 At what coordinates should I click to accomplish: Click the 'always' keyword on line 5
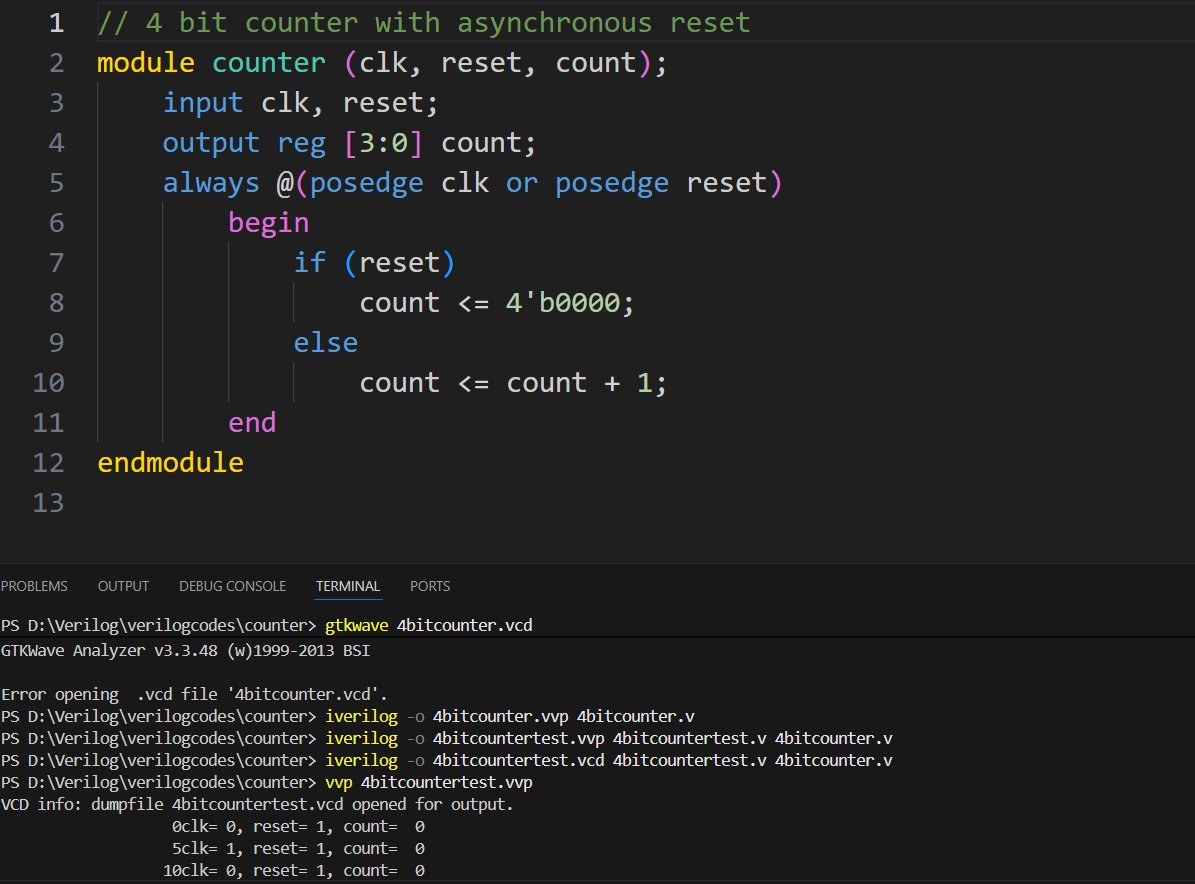(211, 183)
